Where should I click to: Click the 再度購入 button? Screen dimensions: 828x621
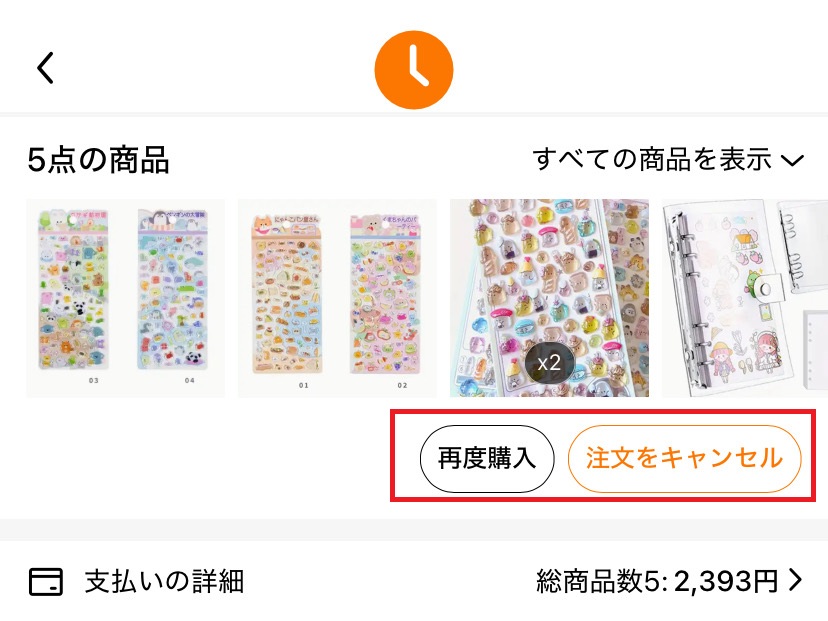point(487,458)
